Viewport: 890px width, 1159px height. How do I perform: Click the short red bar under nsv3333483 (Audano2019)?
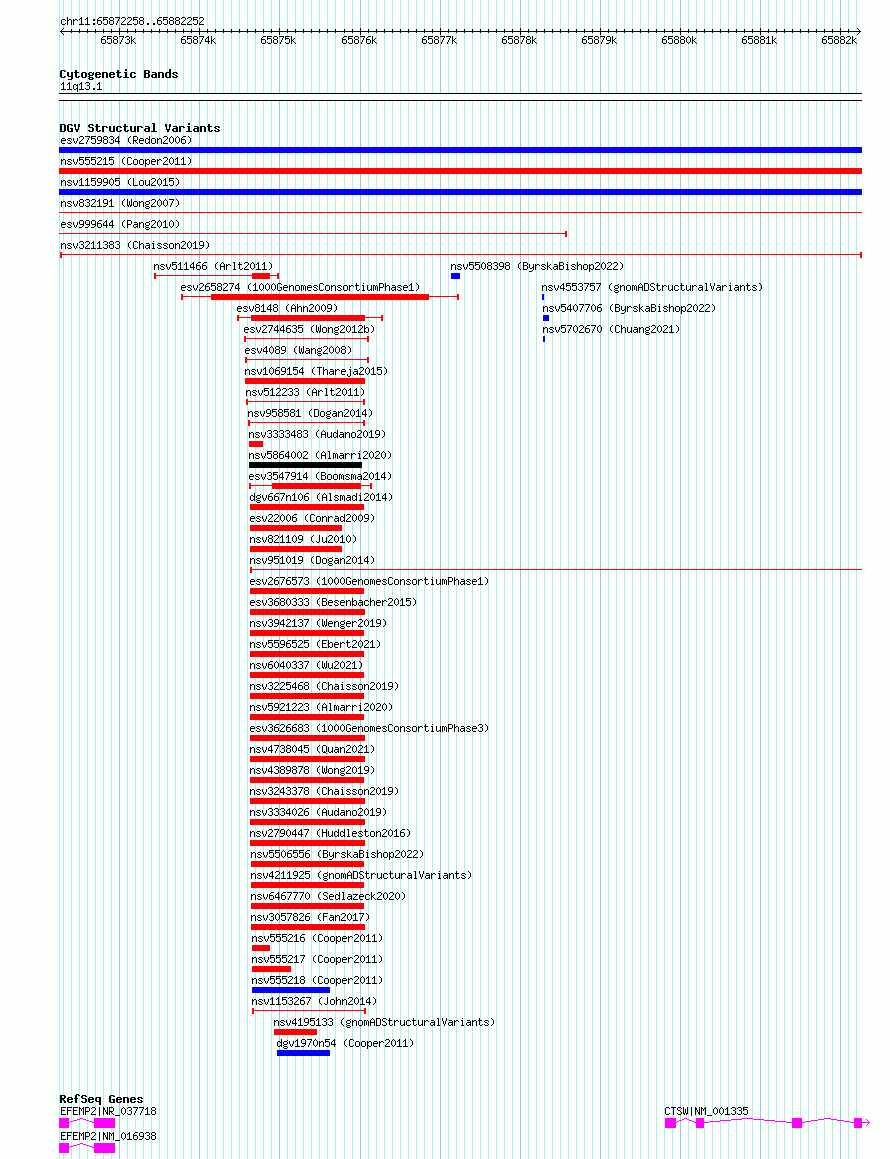(x=257, y=444)
